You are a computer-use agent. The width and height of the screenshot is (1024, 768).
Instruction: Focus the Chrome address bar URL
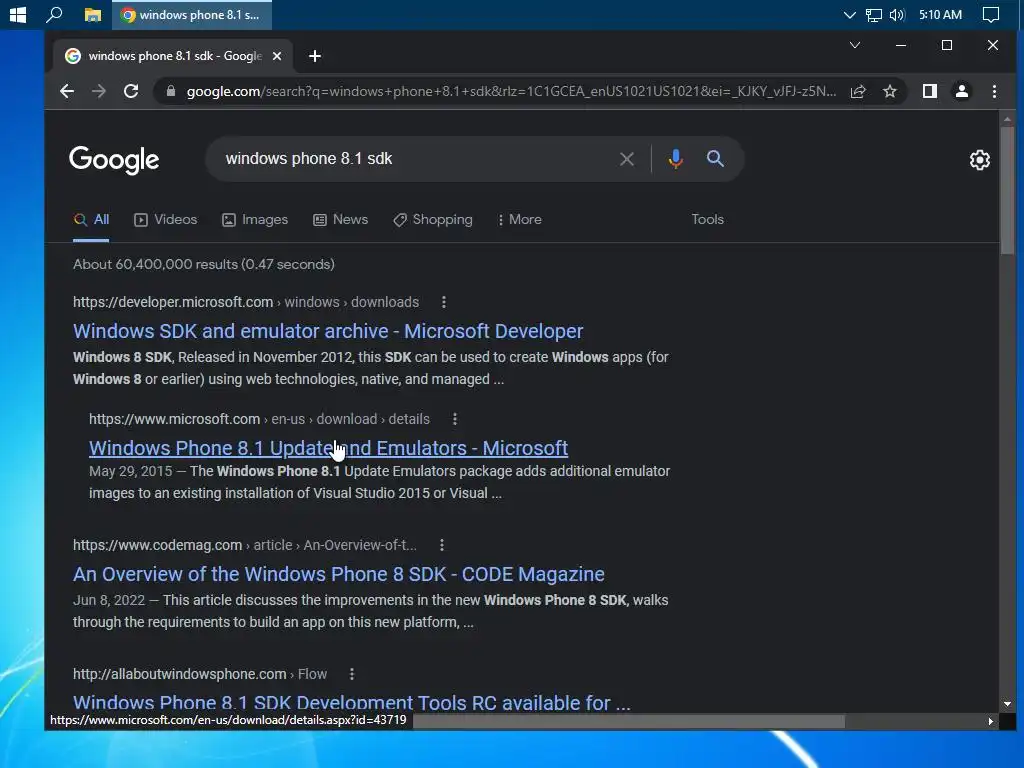tap(511, 91)
